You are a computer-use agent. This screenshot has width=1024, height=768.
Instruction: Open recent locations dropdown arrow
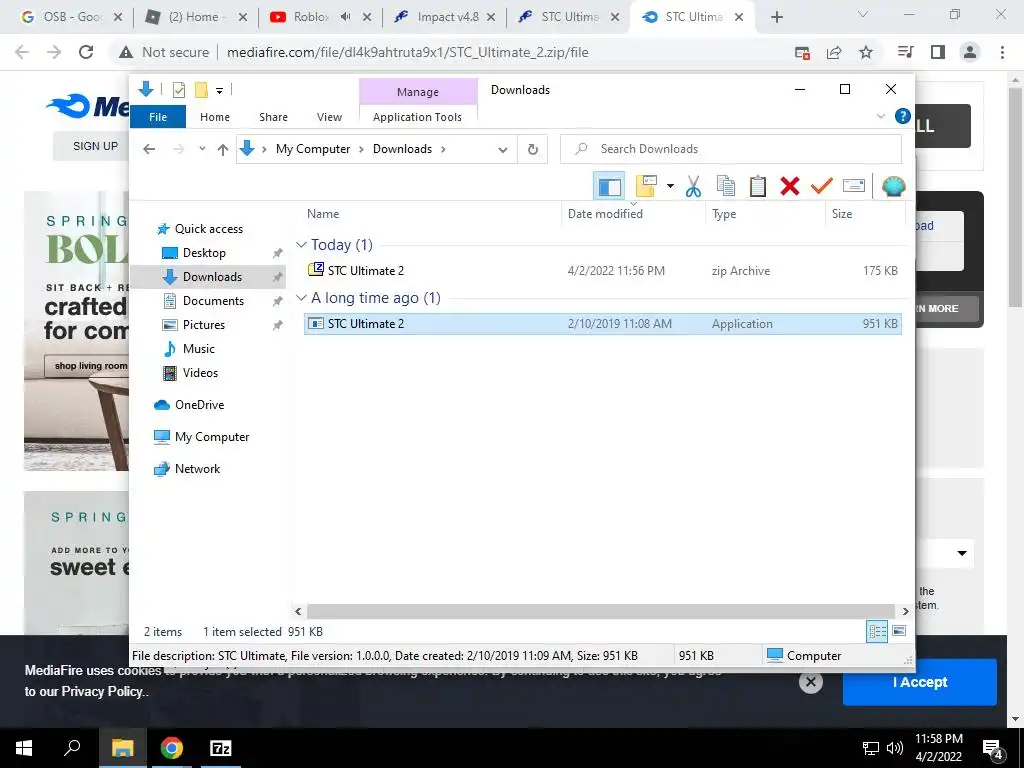[202, 149]
